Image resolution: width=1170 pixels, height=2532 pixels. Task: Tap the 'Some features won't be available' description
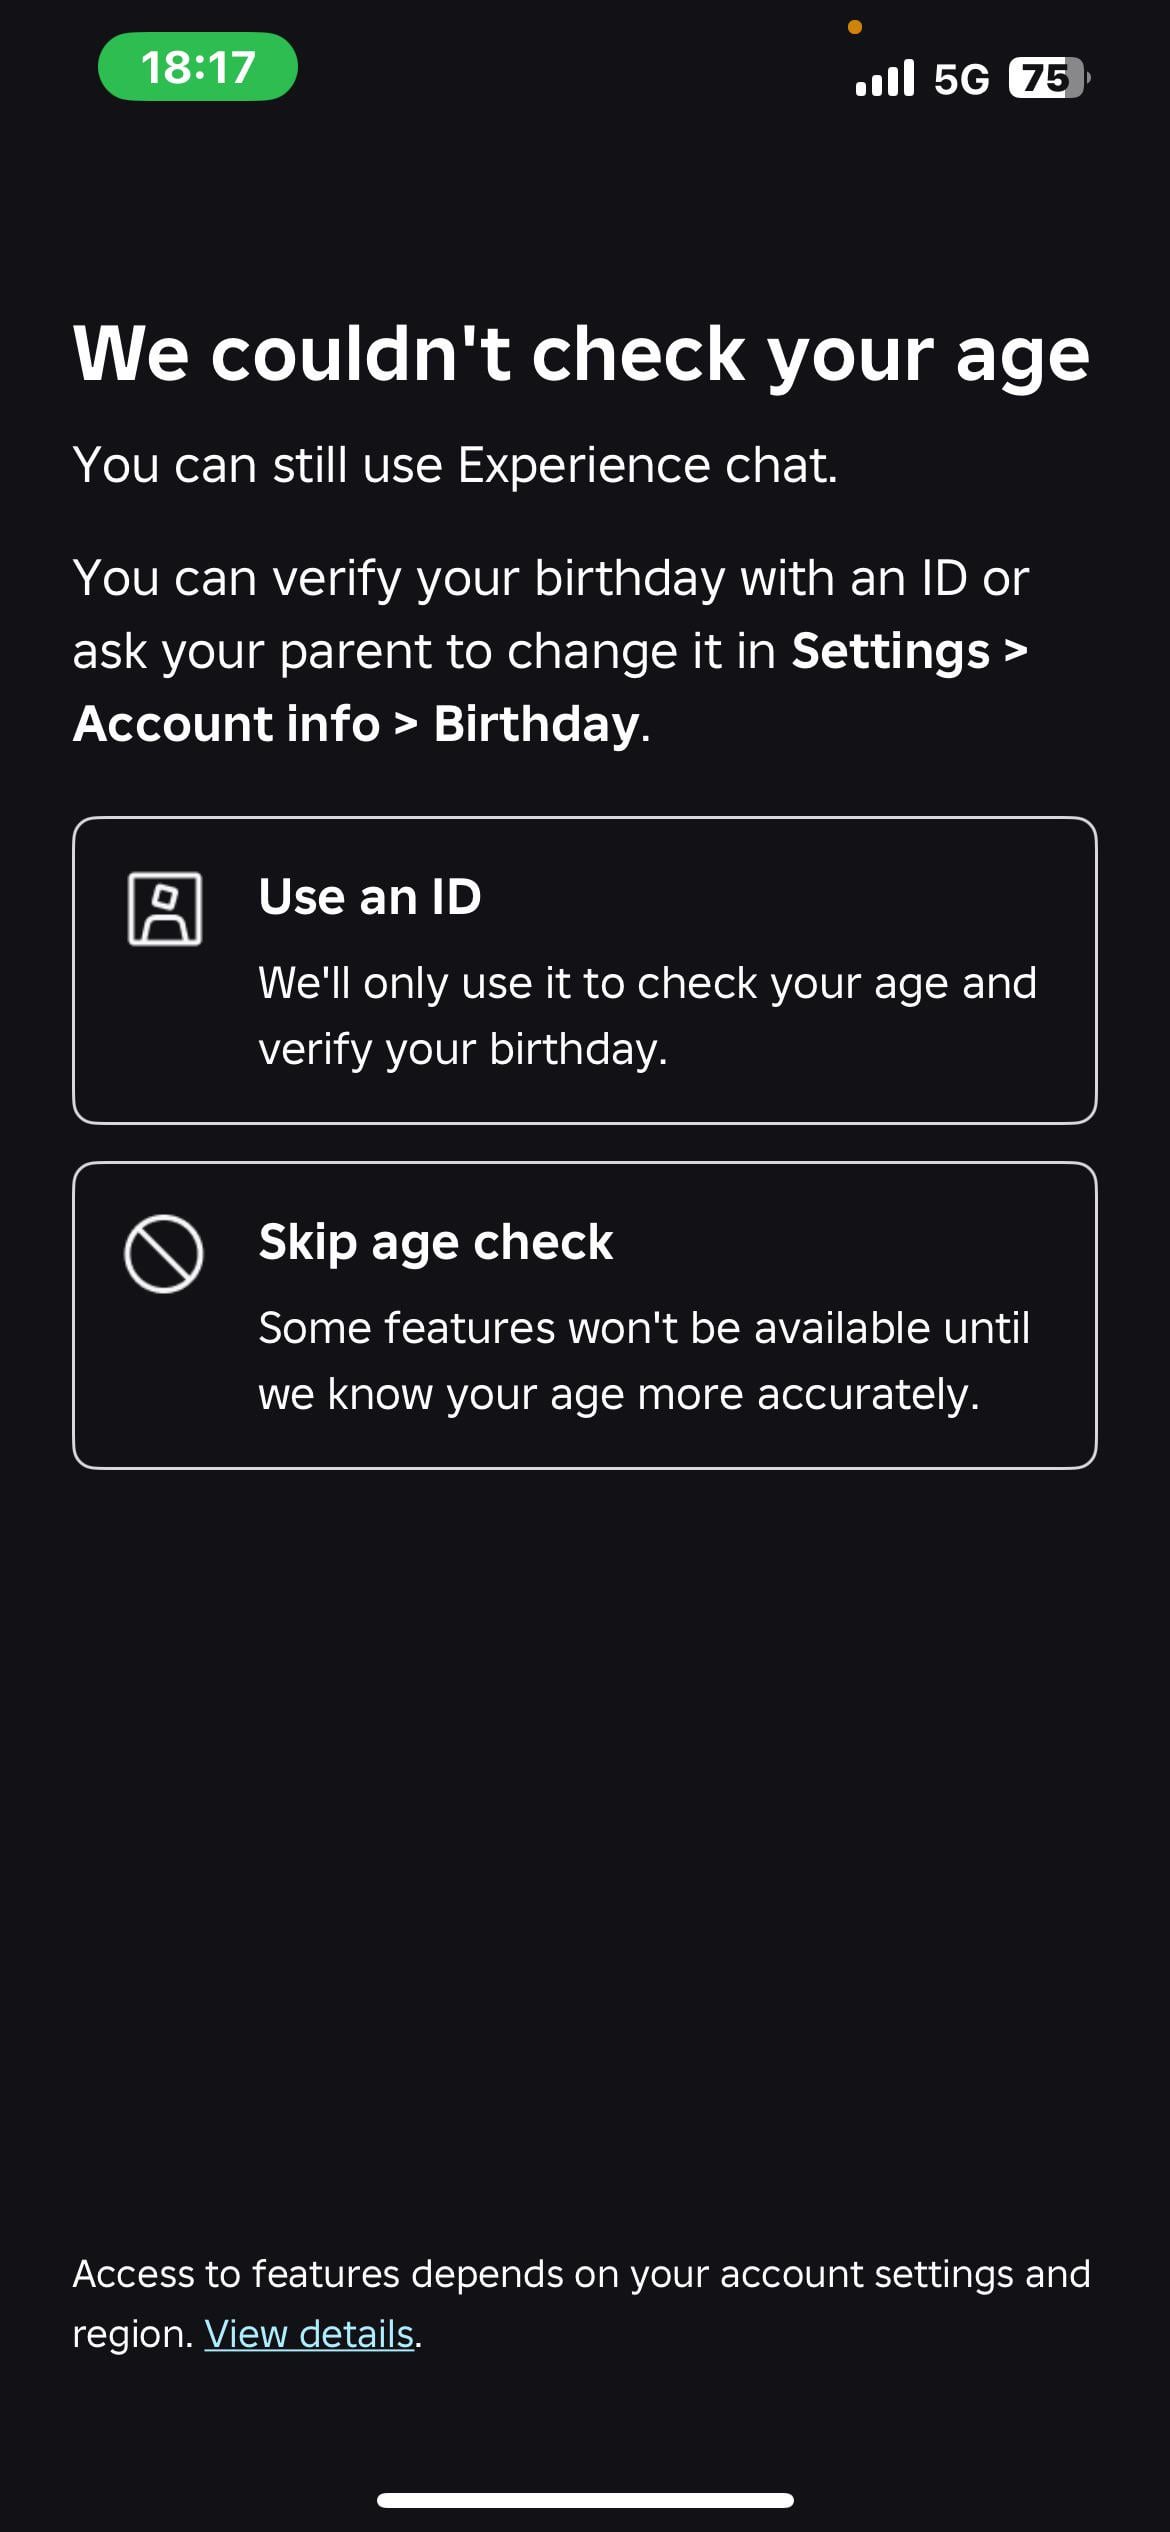point(644,1361)
